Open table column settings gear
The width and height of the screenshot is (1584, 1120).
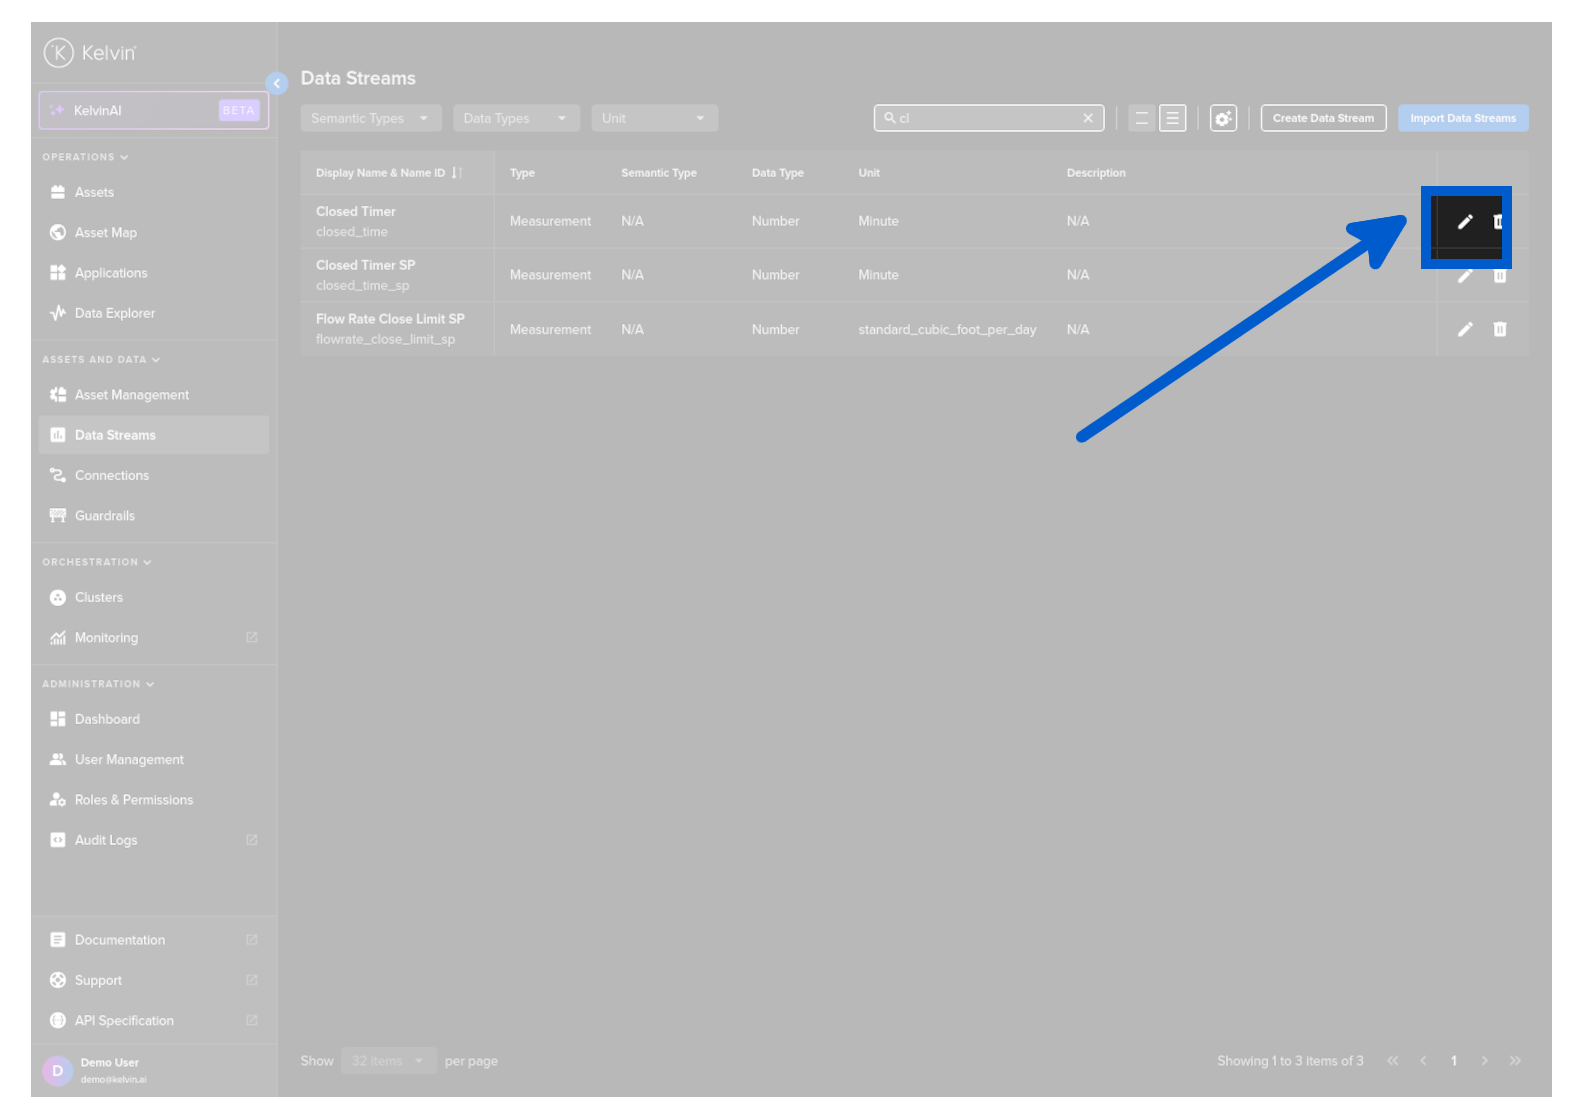click(1222, 118)
